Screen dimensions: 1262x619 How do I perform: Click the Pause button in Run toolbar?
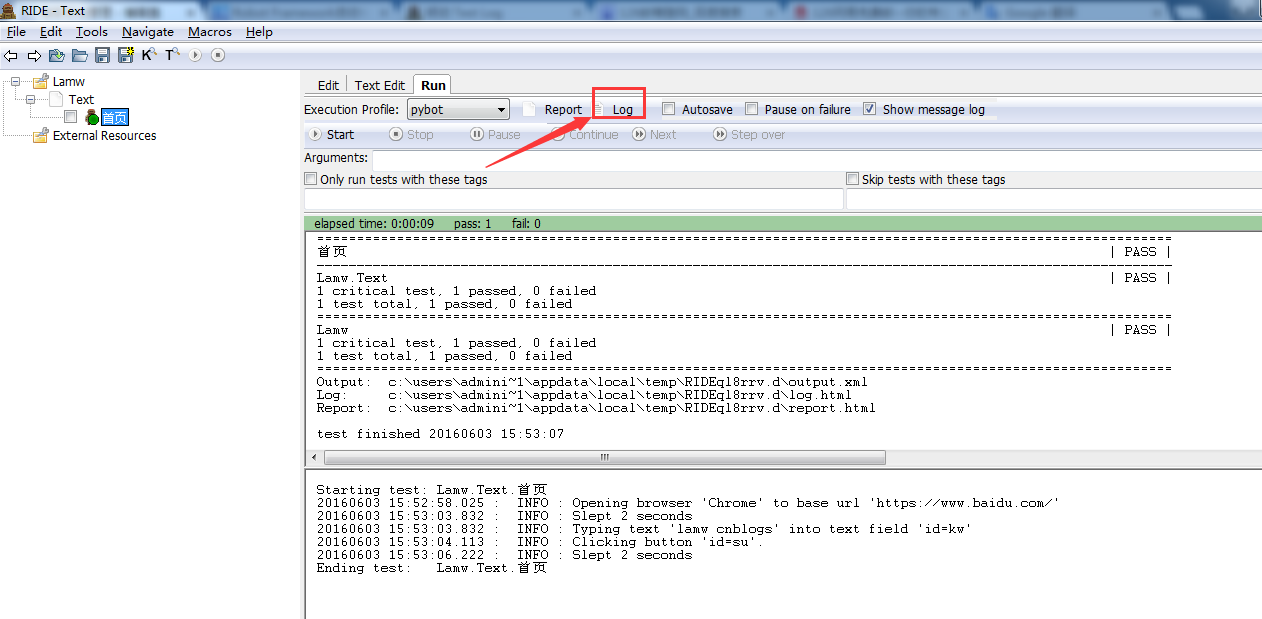click(x=496, y=135)
